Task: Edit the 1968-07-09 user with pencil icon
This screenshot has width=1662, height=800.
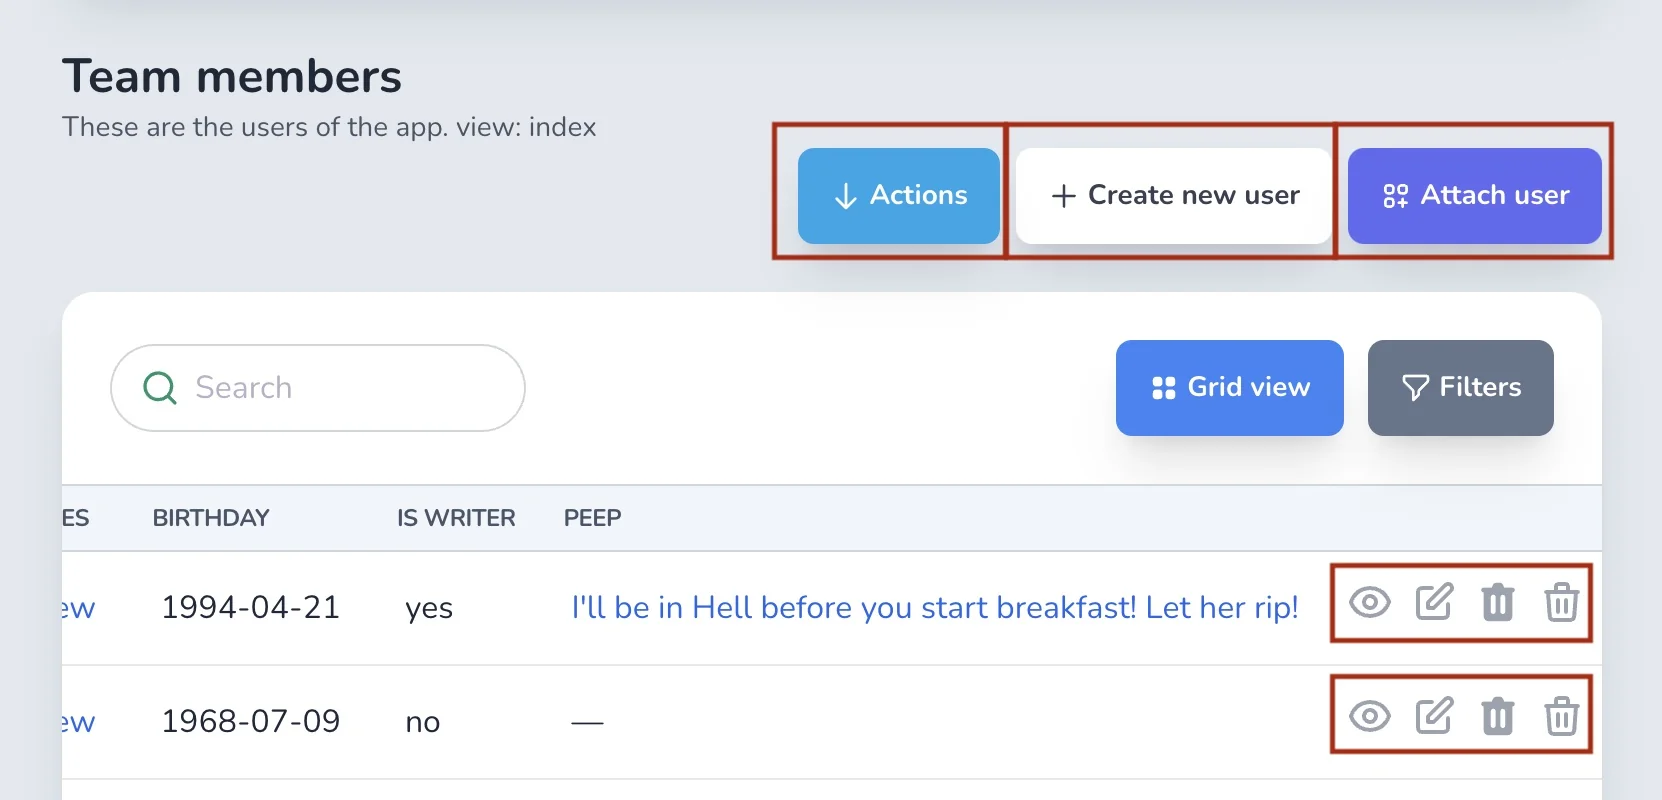Action: pos(1434,716)
